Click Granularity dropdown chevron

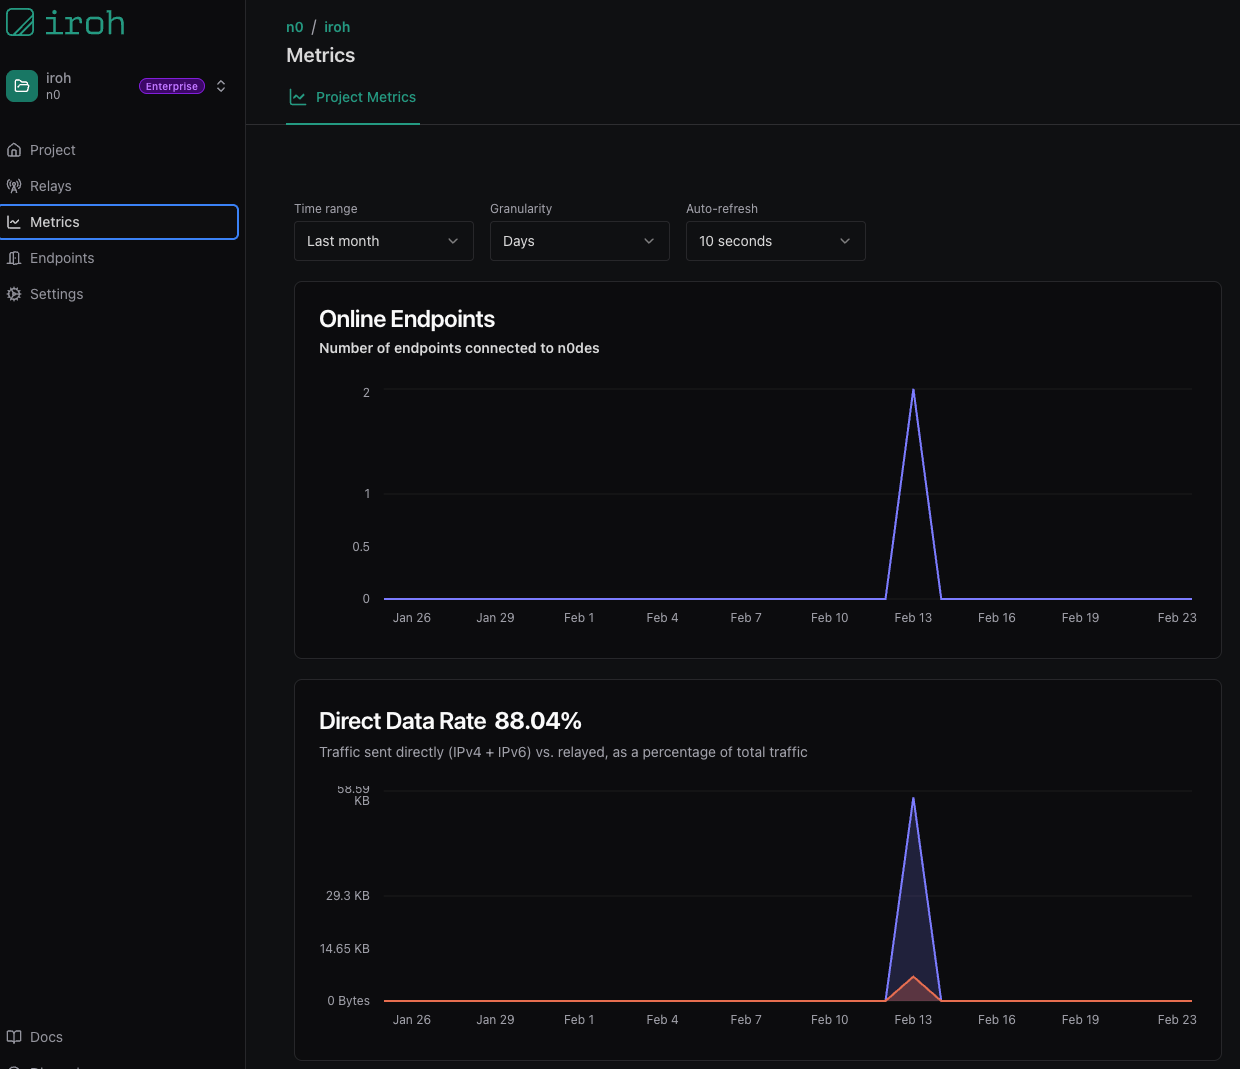click(x=649, y=241)
